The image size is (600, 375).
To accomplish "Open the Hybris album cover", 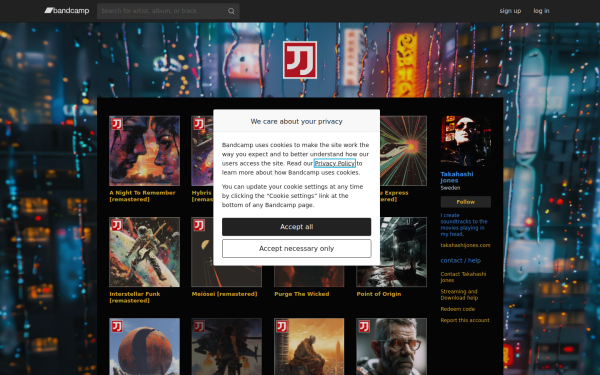I will tap(202, 151).
